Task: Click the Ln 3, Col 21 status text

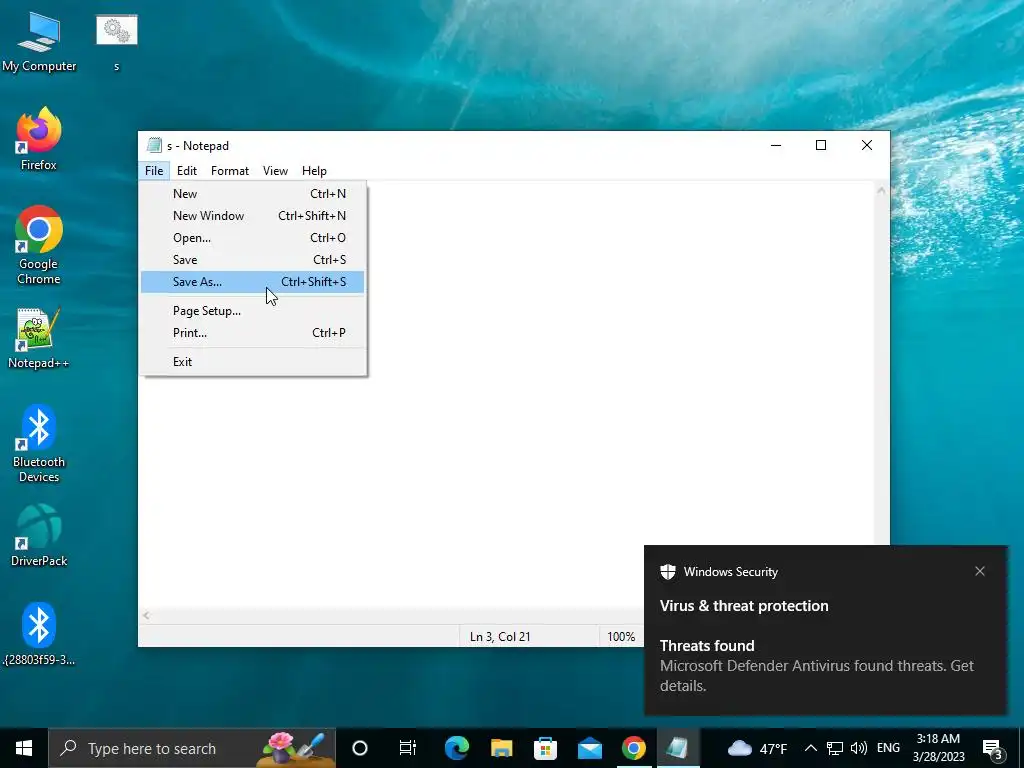Action: pos(500,637)
